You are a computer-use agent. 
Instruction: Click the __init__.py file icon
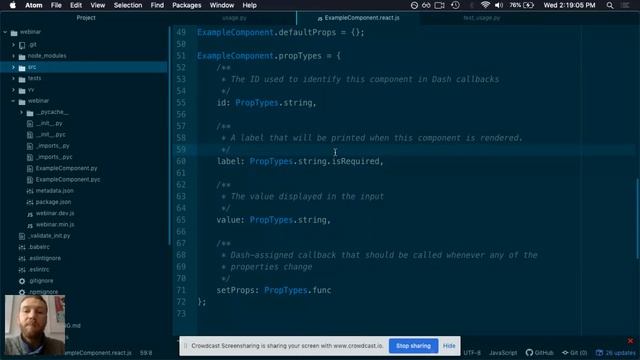pos(30,123)
